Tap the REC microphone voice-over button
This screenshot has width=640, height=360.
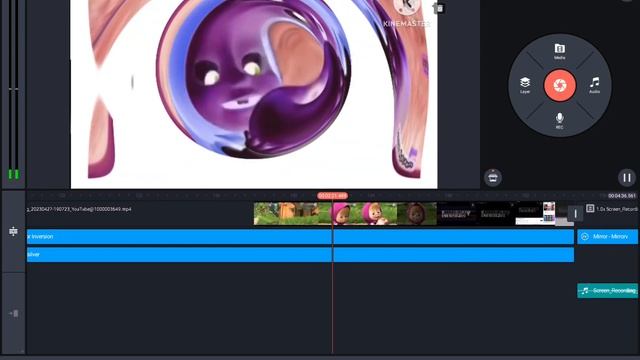point(560,120)
